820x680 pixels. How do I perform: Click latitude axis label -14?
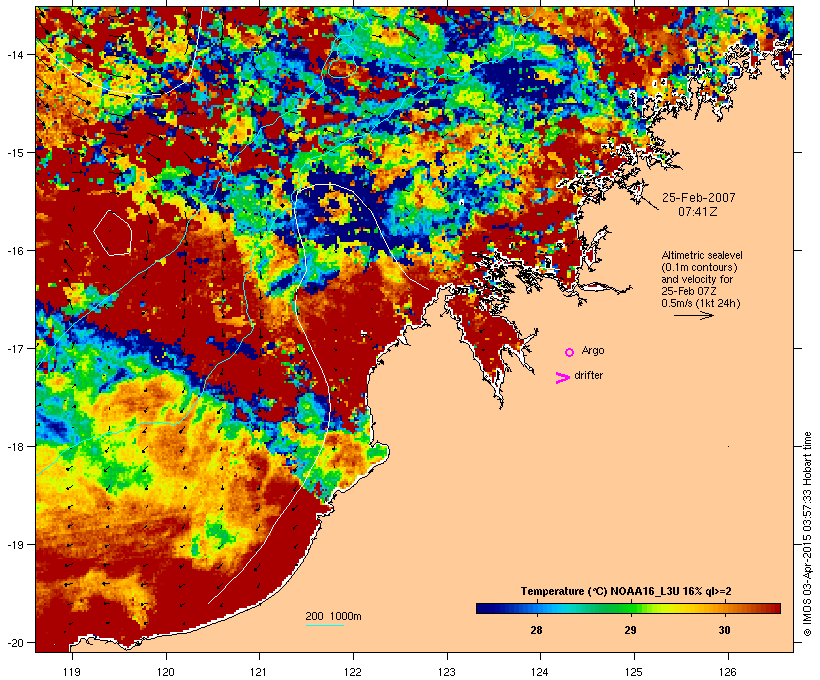tap(14, 54)
